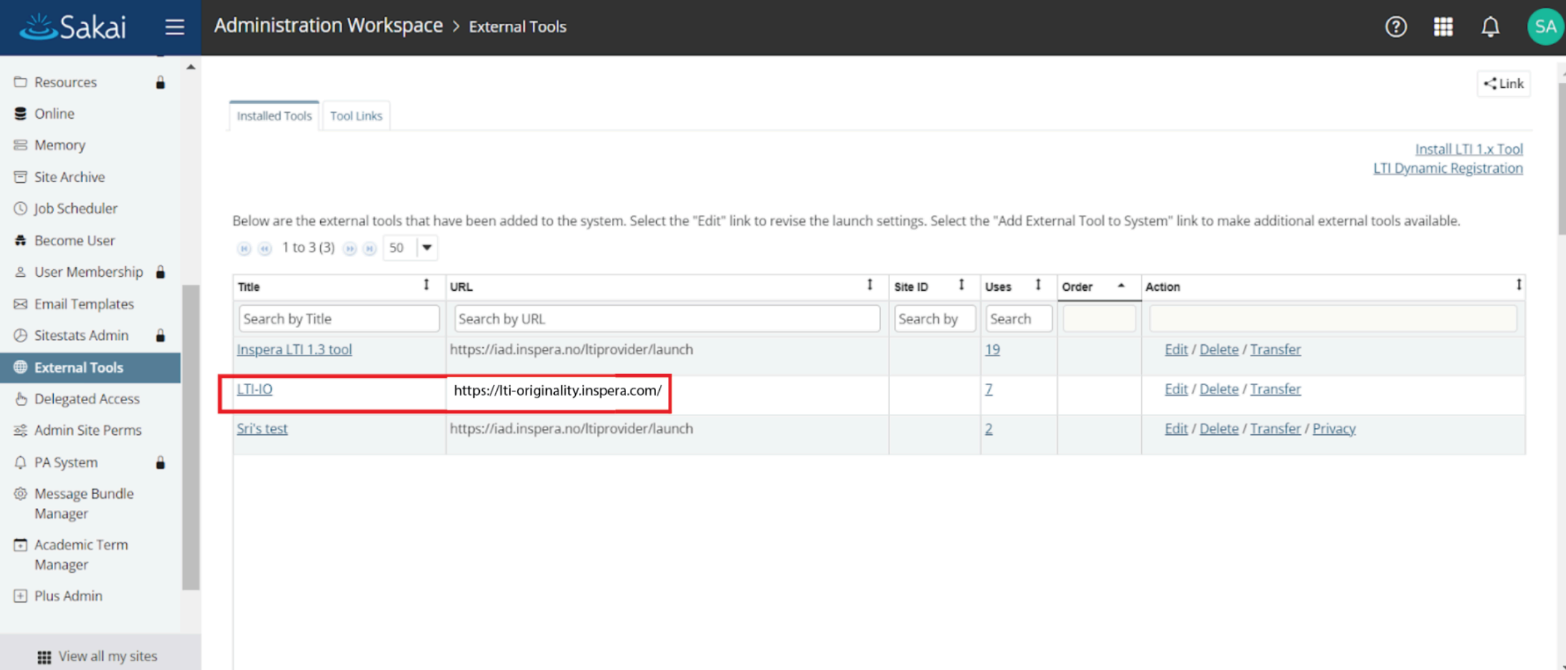Switch to the Tool Links tab
Image resolution: width=1566 pixels, height=670 pixels.
click(356, 116)
